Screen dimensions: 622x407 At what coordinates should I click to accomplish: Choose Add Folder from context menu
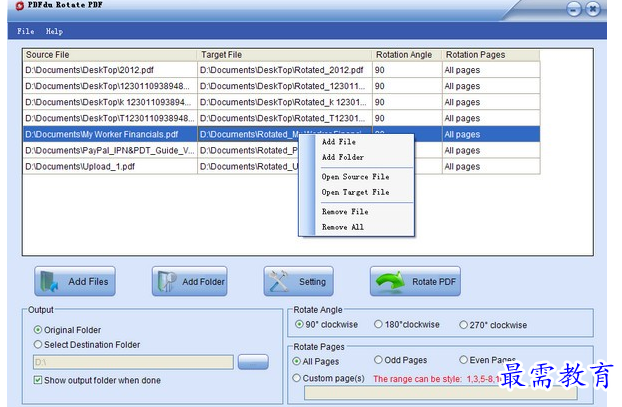pyautogui.click(x=343, y=157)
